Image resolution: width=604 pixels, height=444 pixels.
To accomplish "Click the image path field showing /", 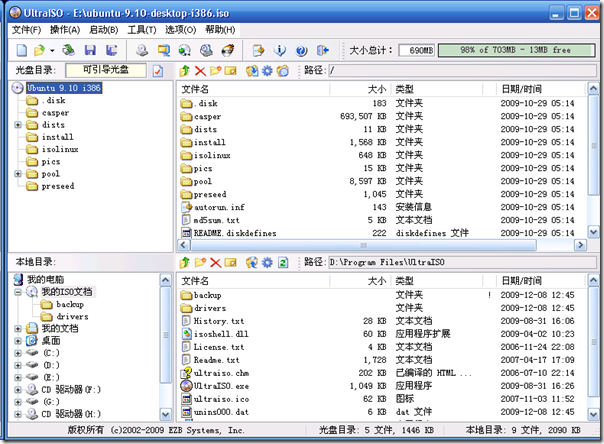I will (462, 70).
